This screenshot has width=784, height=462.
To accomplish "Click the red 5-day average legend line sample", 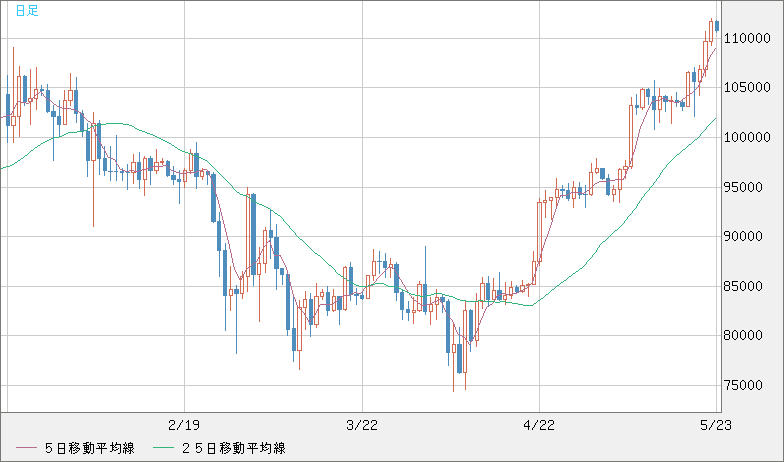I will point(26,448).
